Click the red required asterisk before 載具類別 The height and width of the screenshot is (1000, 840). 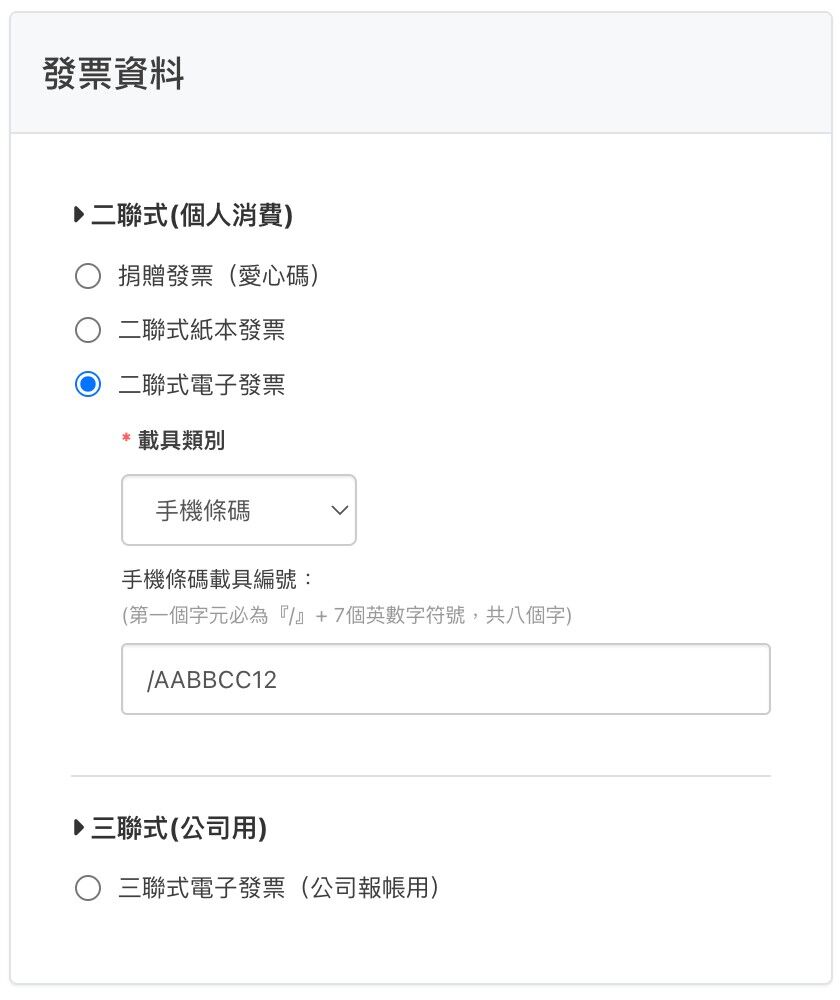[126, 440]
